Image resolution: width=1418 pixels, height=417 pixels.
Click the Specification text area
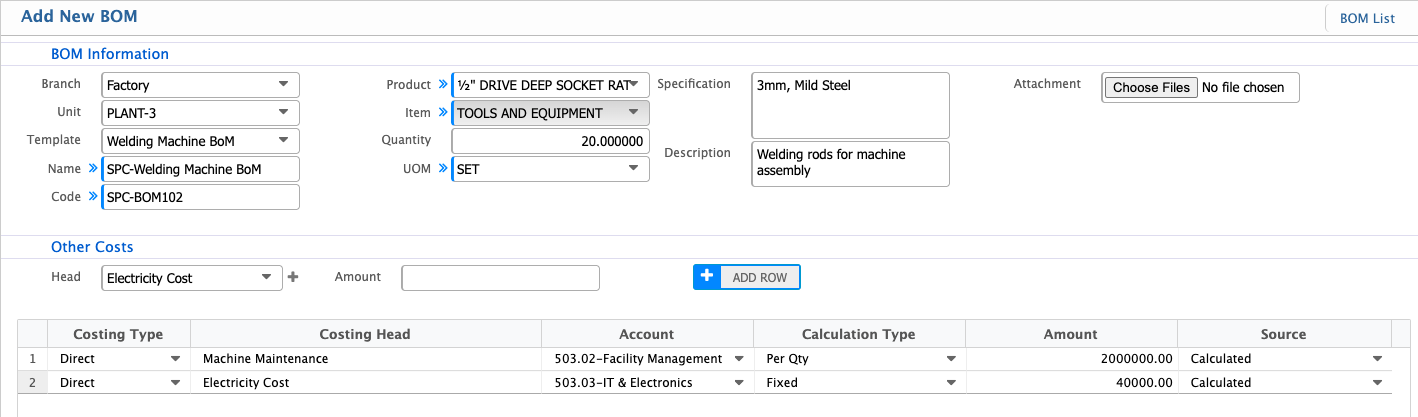(x=849, y=105)
